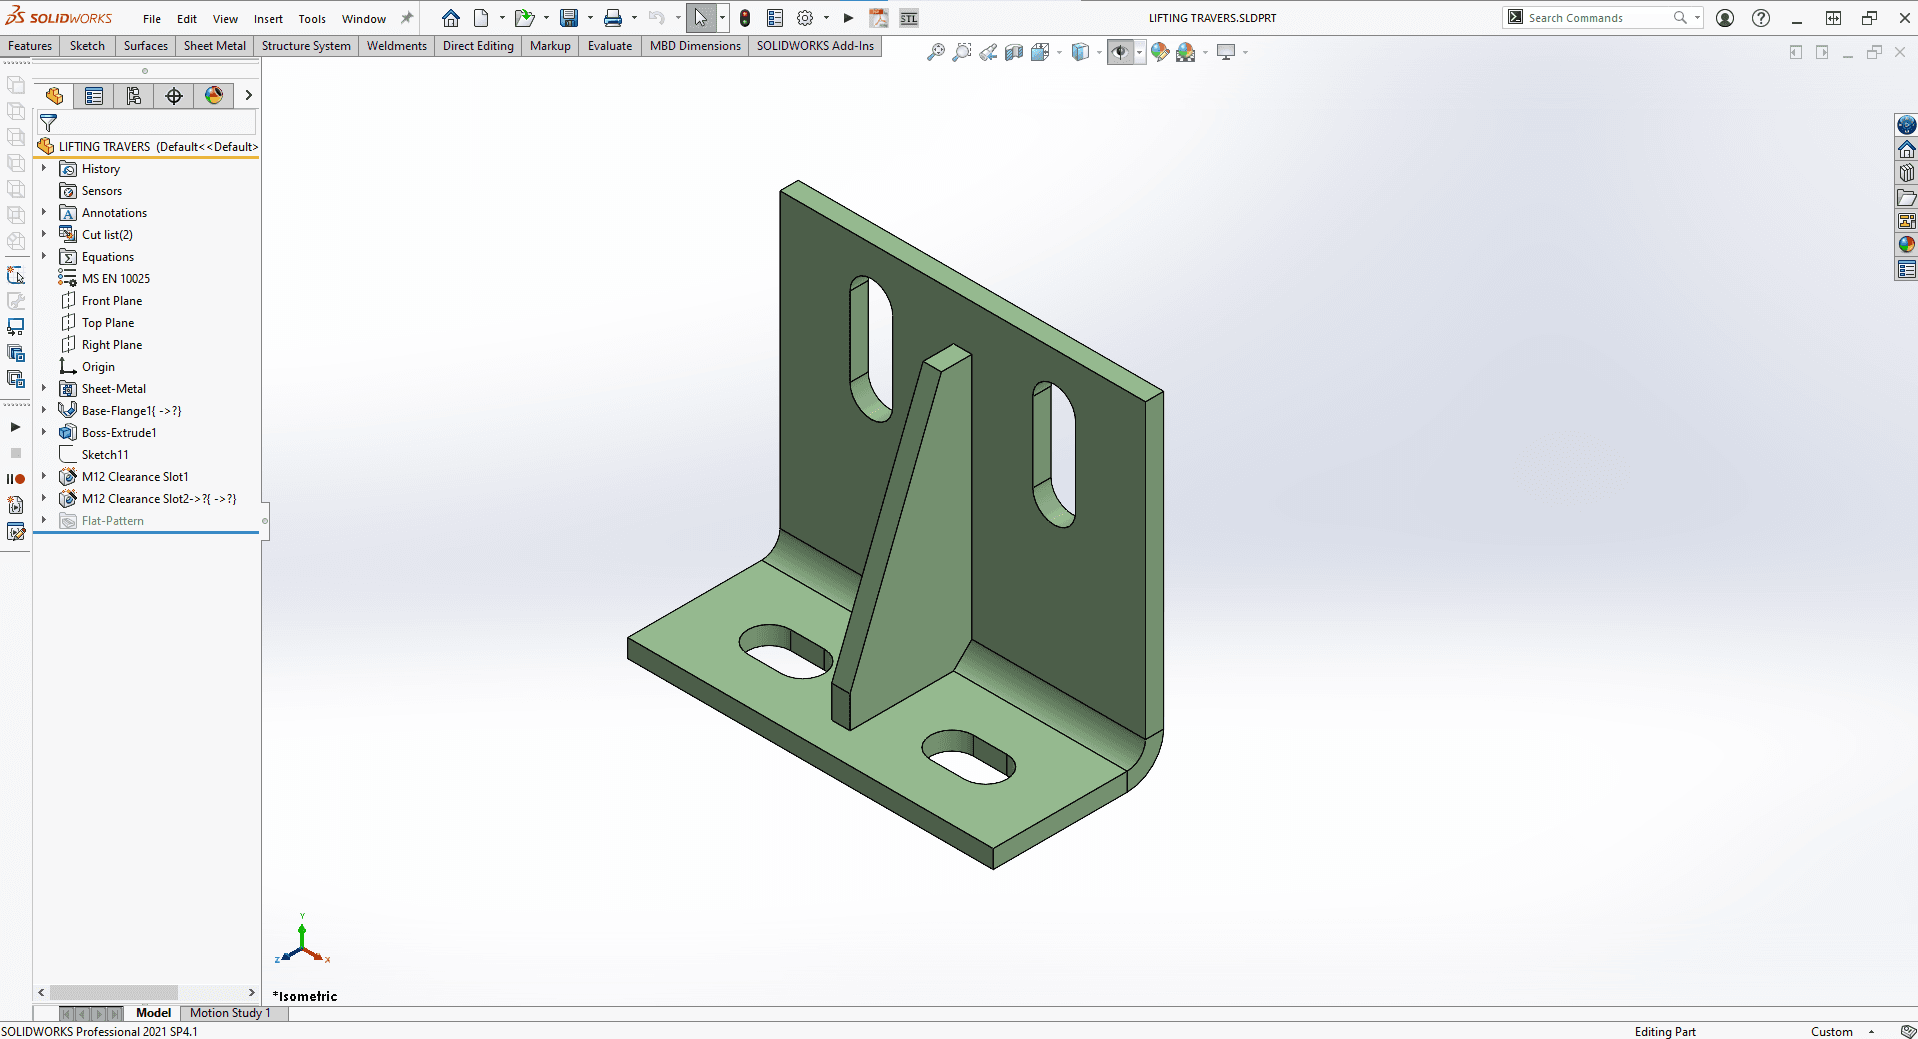Expand the Sheet-Metal feature node

coord(43,388)
